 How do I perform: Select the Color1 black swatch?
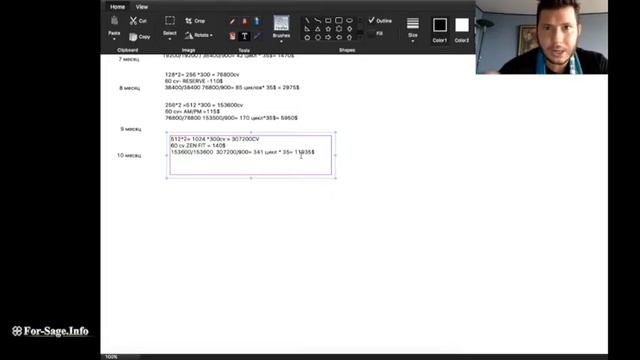(440, 25)
